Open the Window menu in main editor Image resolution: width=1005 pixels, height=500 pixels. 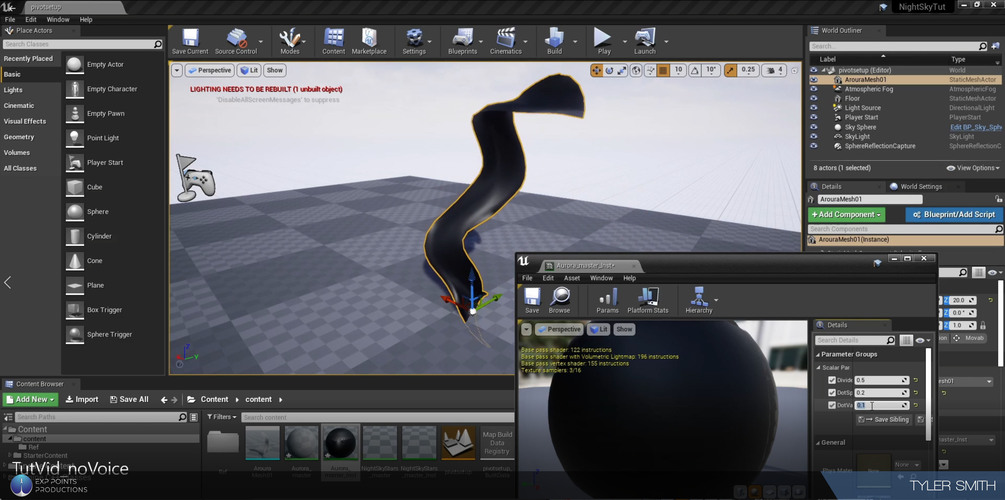point(58,20)
